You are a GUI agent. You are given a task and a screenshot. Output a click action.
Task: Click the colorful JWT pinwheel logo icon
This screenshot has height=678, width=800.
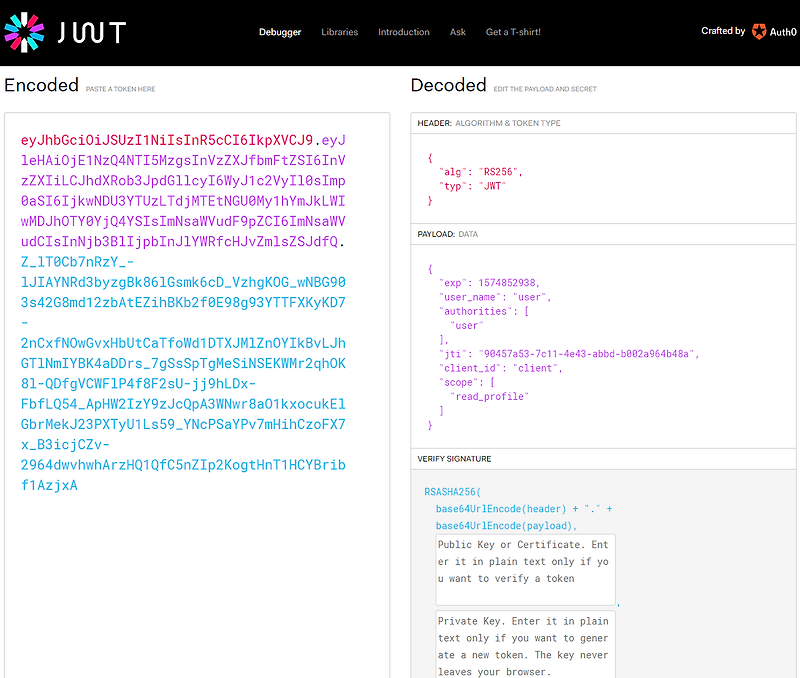coord(25,31)
